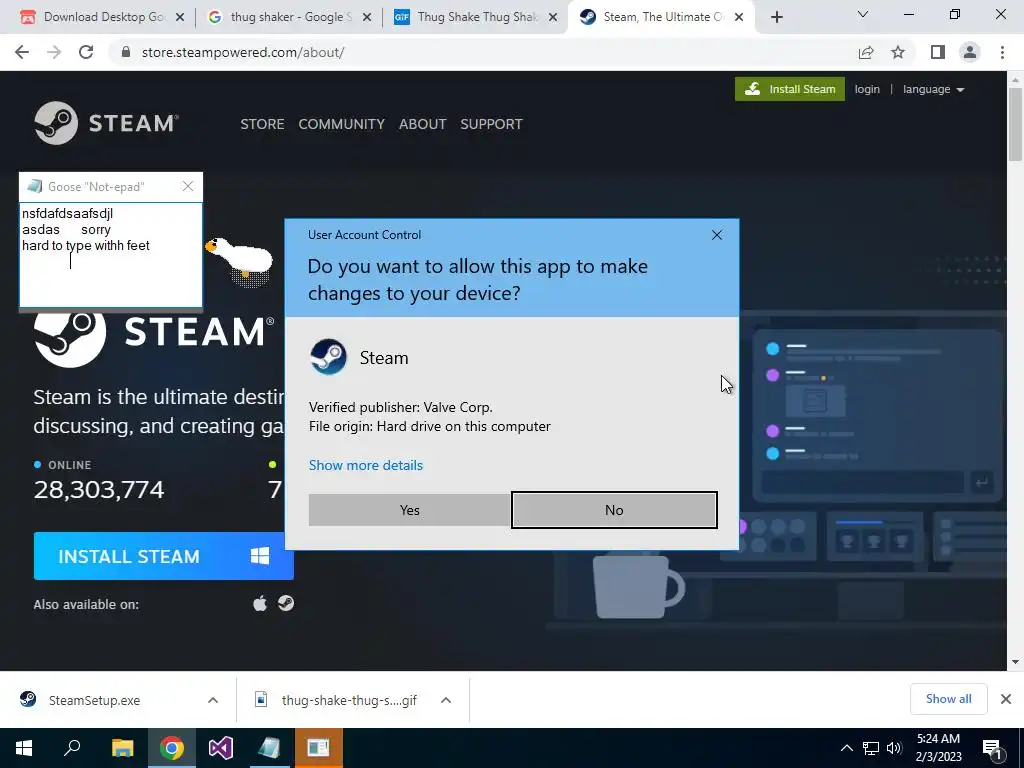Open the login link on the Steam page
The height and width of the screenshot is (768, 1024).
point(867,89)
